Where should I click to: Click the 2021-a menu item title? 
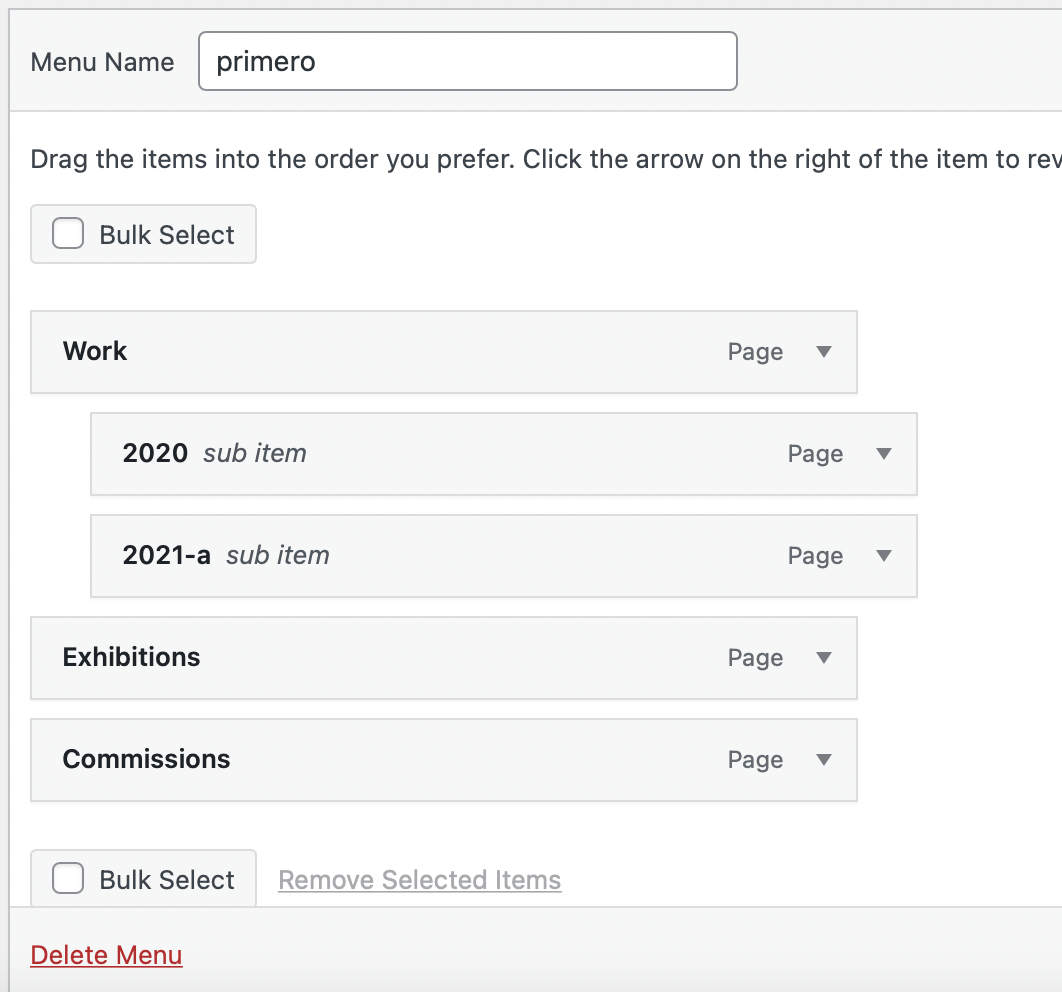(x=166, y=555)
